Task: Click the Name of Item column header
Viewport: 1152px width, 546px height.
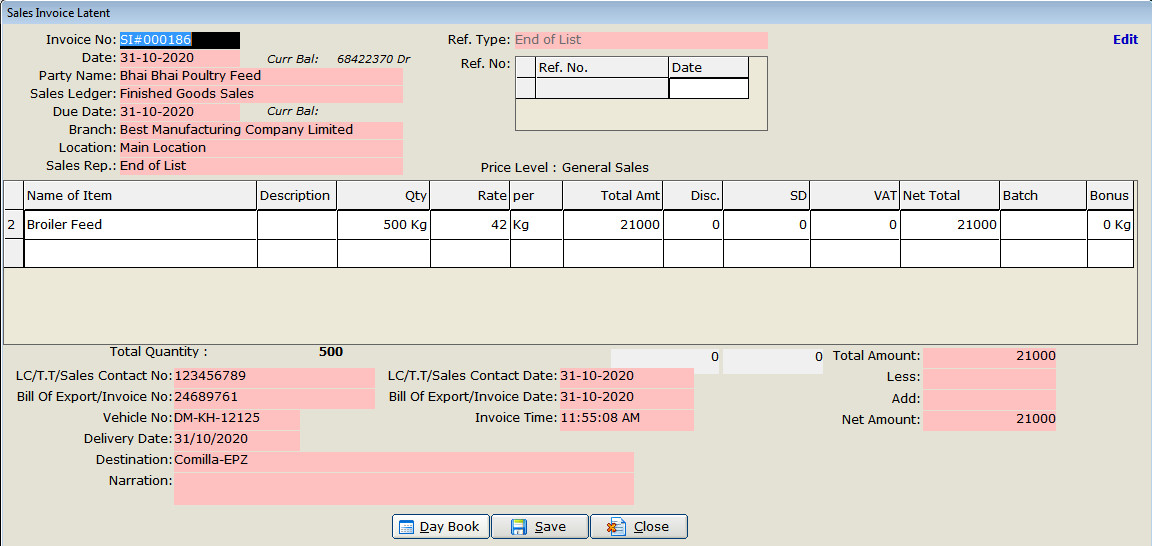Action: coord(140,195)
